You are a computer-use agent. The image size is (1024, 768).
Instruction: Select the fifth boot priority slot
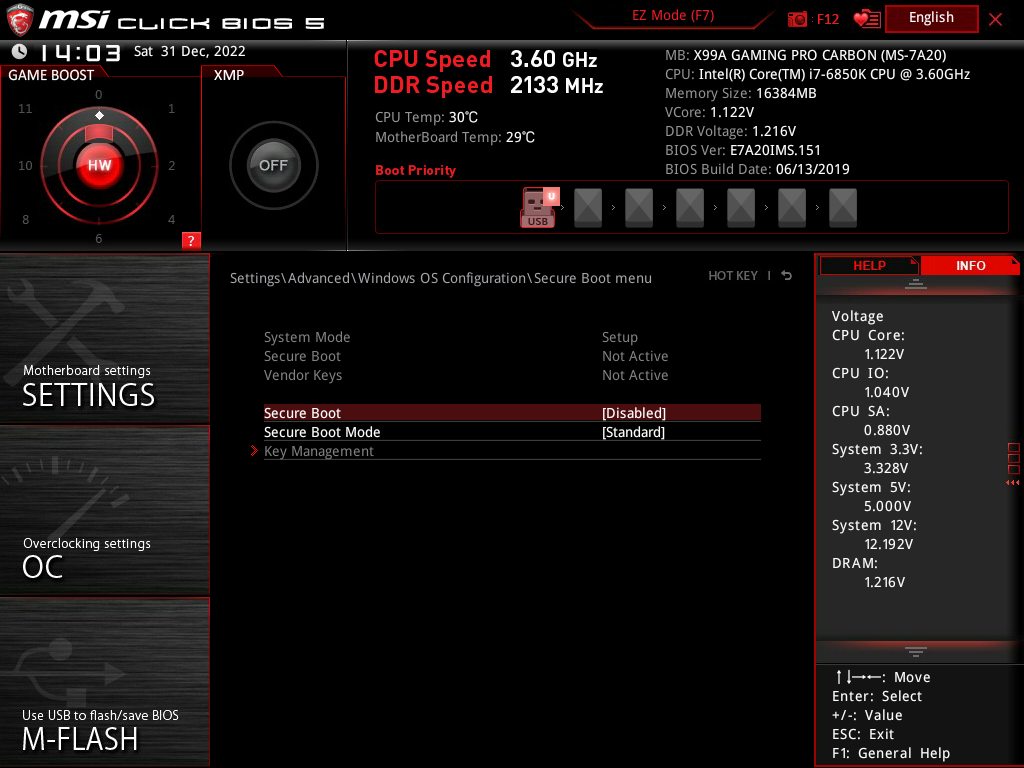tap(741, 208)
